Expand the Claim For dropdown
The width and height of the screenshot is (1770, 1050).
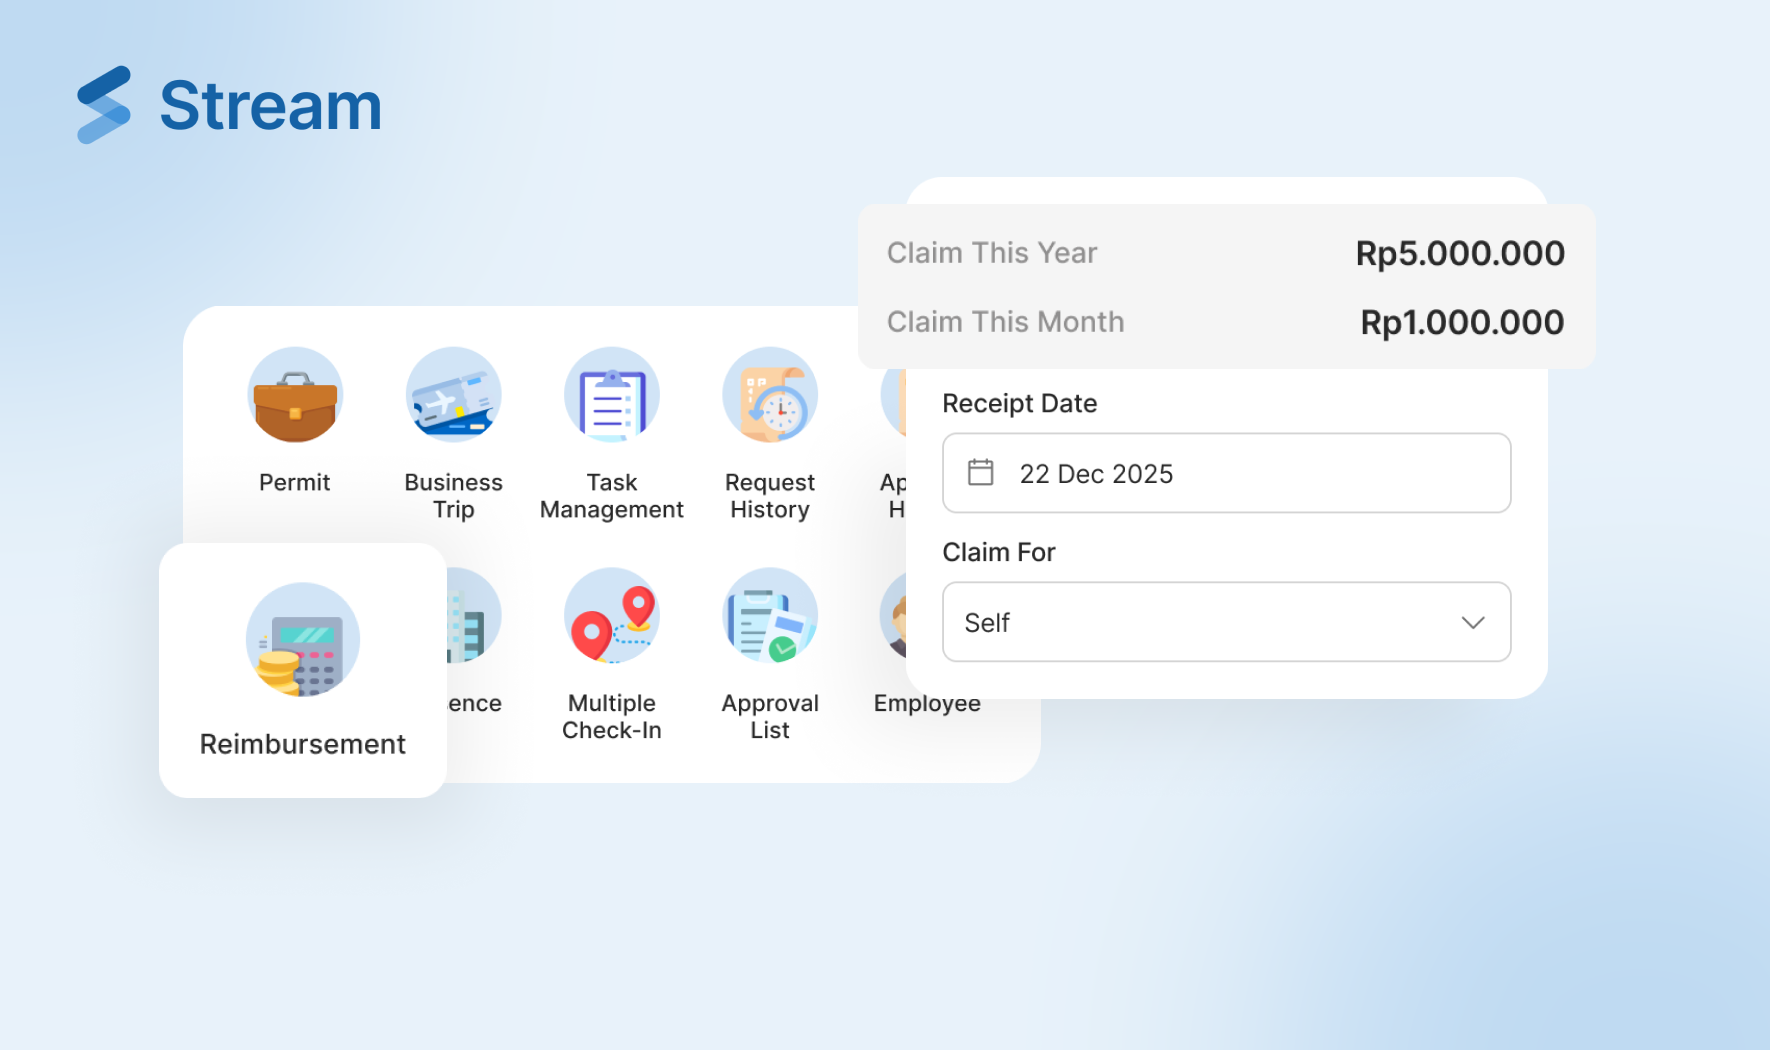pyautogui.click(x=1226, y=622)
